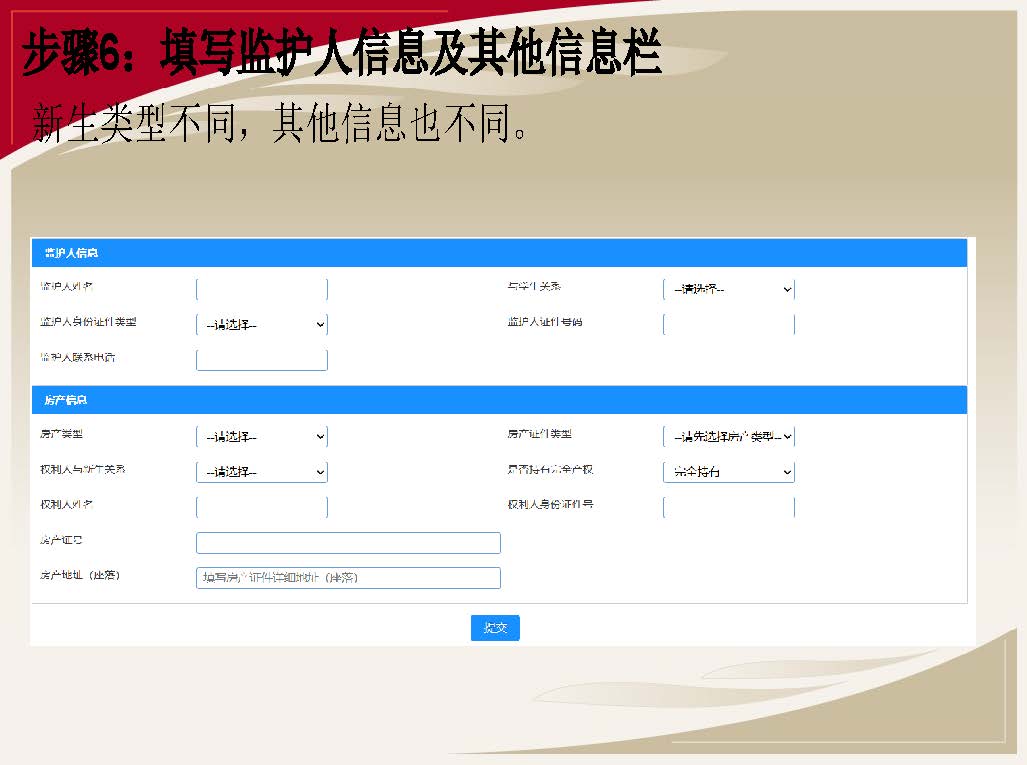Image resolution: width=1027 pixels, height=765 pixels.
Task: Open the 与学生关系 dropdown
Action: point(728,289)
